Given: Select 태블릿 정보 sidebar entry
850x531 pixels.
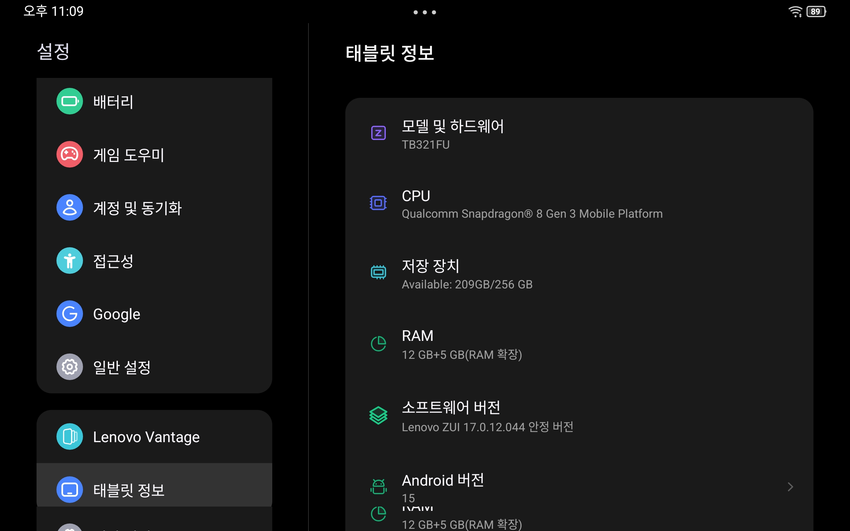Looking at the screenshot, I should 154,485.
